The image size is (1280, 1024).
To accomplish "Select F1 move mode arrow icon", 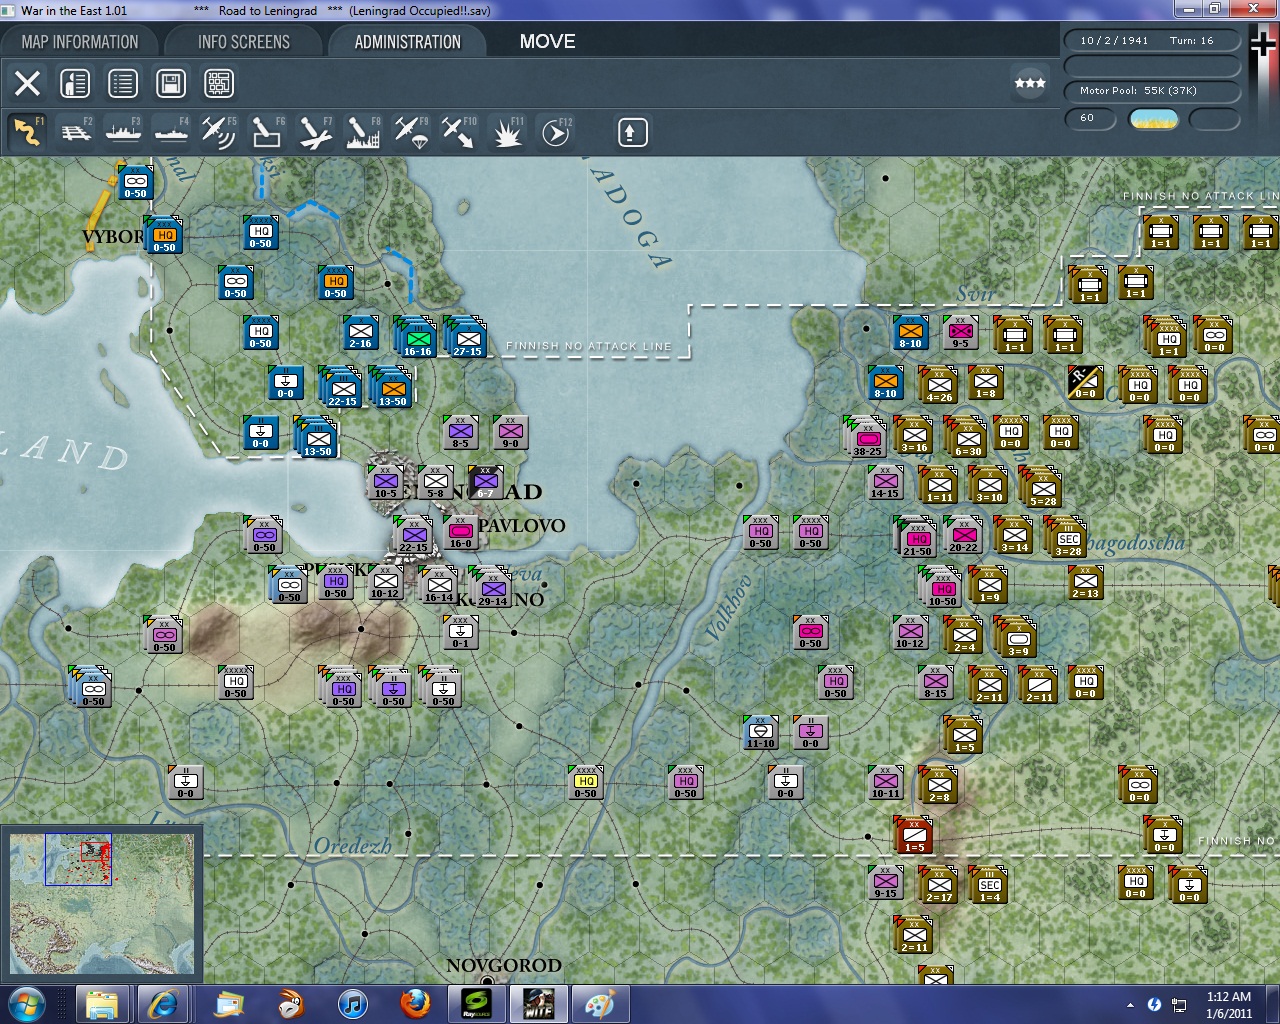I will pos(27,132).
